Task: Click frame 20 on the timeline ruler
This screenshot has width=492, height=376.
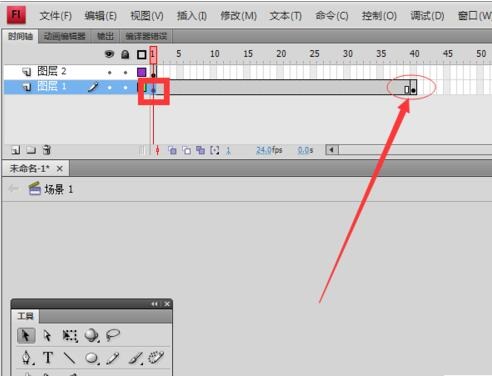Action: coord(281,54)
